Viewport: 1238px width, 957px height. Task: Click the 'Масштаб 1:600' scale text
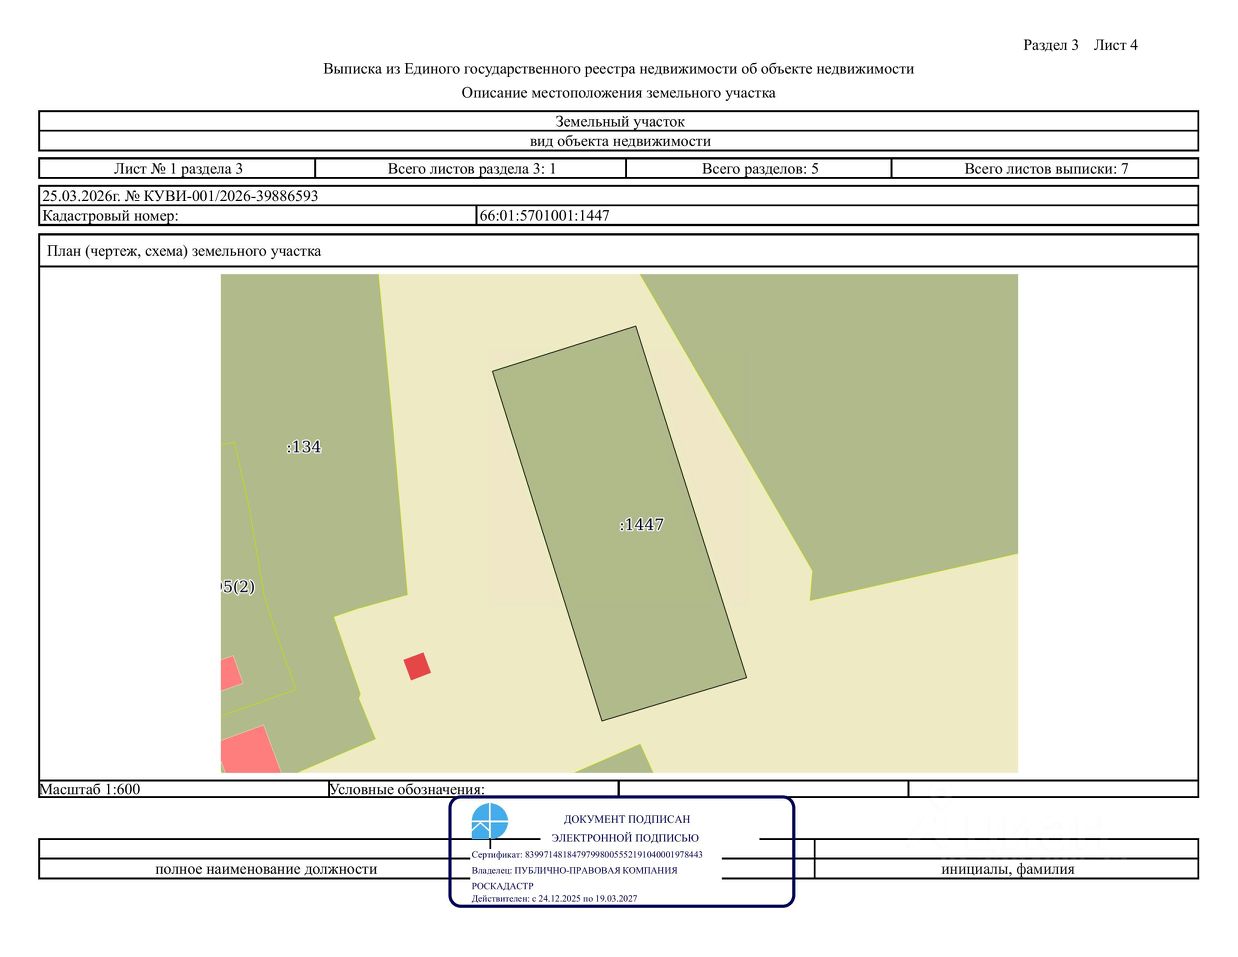[90, 789]
